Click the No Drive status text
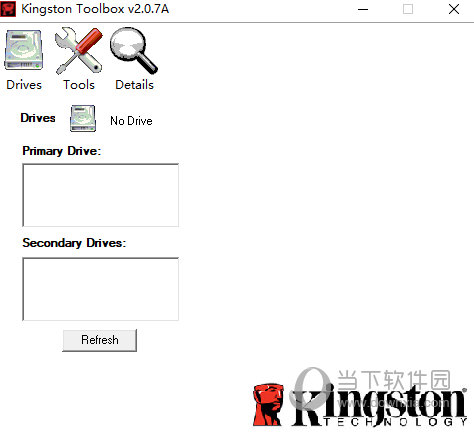The image size is (474, 432). (131, 121)
